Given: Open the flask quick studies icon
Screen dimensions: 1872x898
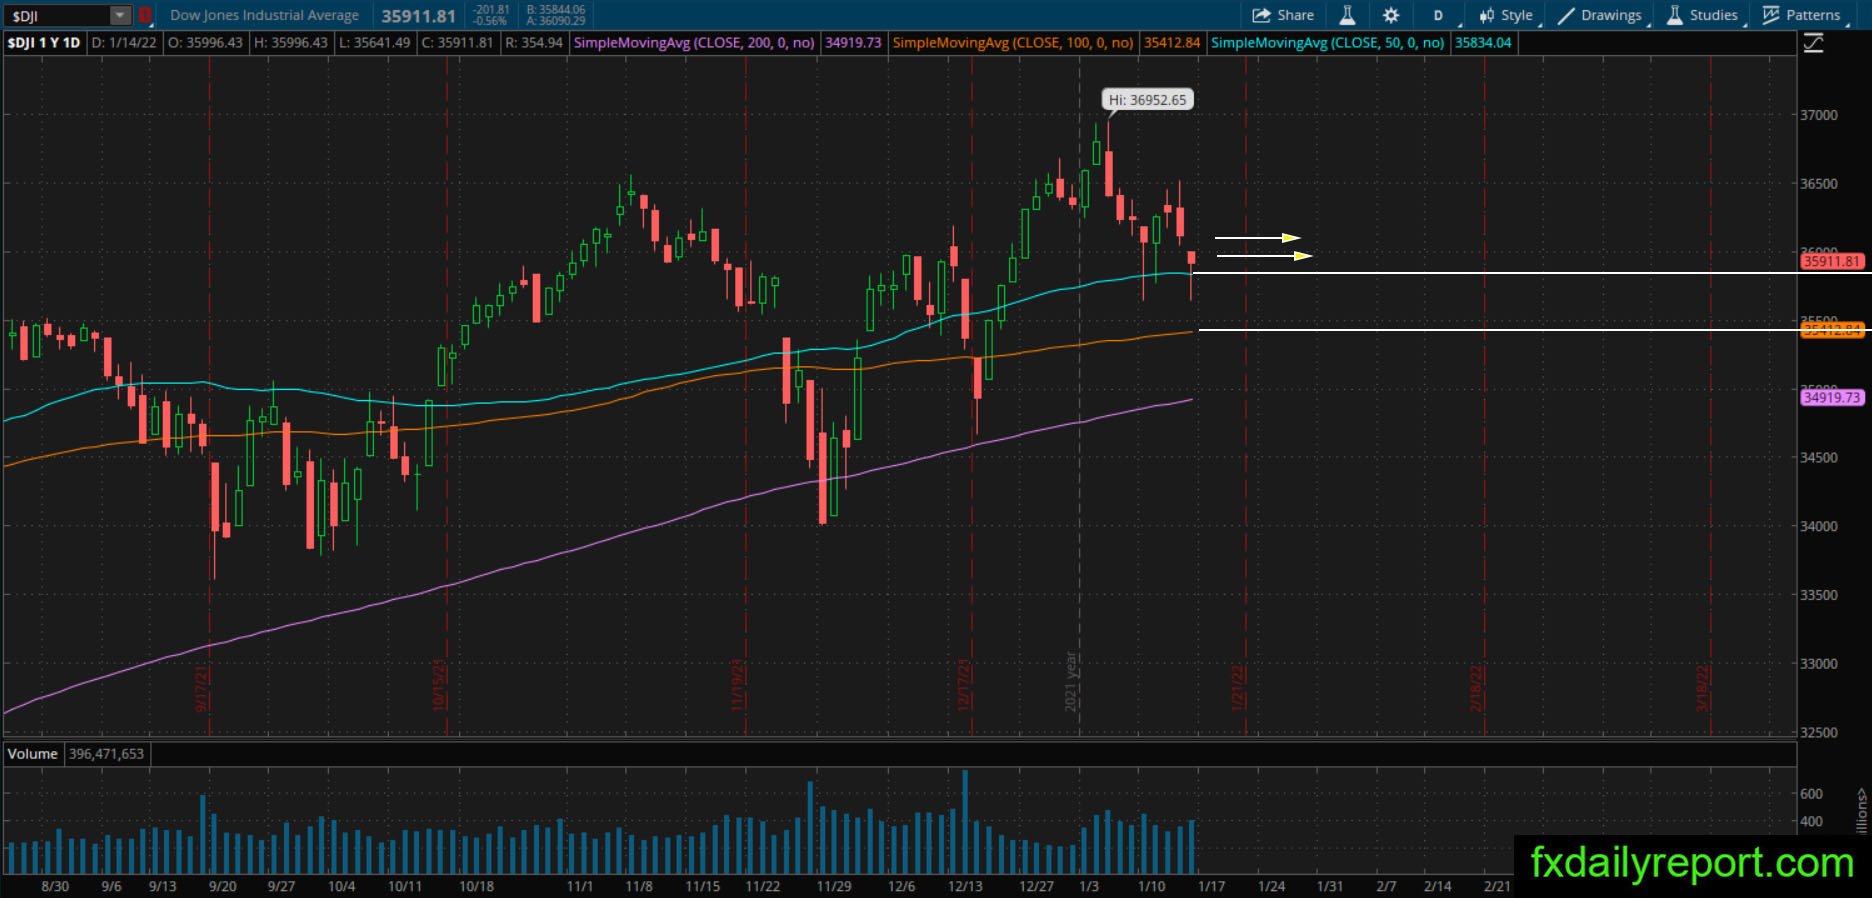Looking at the screenshot, I should 1347,15.
